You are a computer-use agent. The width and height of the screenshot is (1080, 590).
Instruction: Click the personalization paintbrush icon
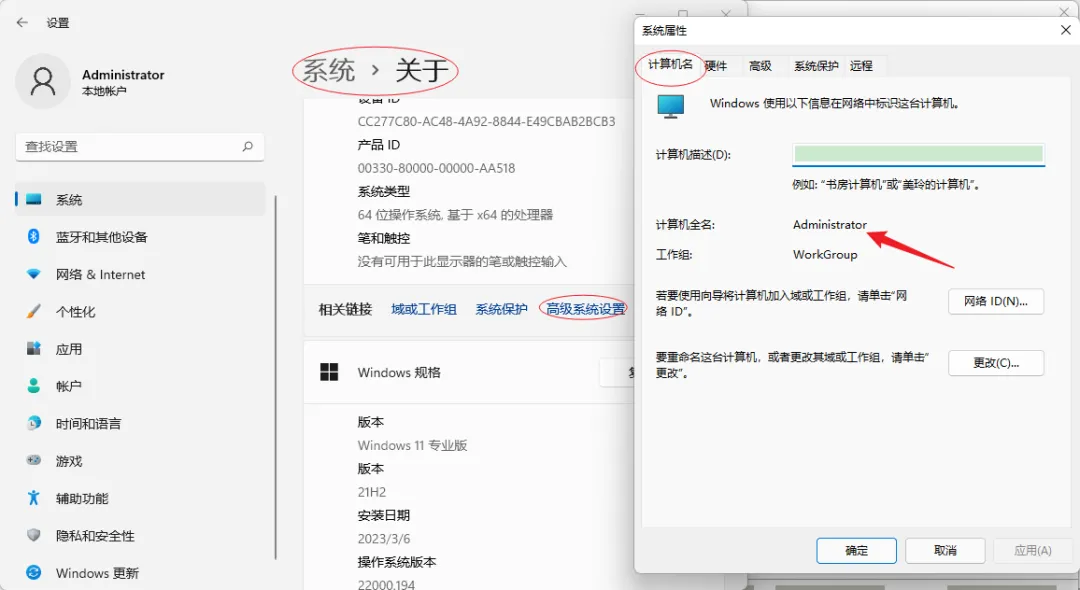[33, 311]
